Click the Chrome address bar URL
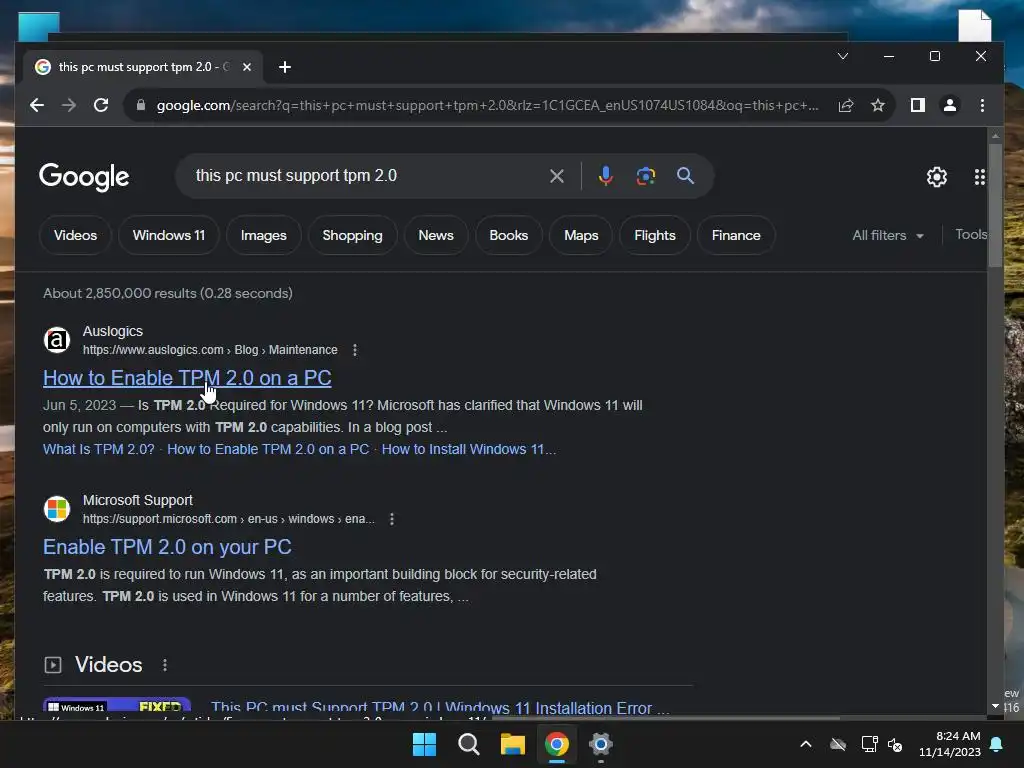This screenshot has width=1024, height=768. click(487, 105)
